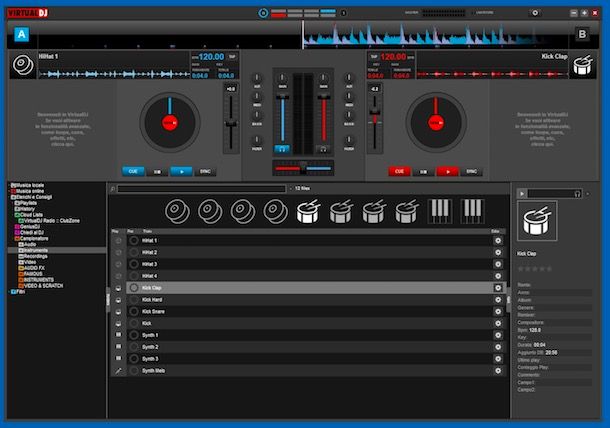The width and height of the screenshot is (610, 428).
Task: Select the Kick Snare track row
Action: click(x=316, y=312)
